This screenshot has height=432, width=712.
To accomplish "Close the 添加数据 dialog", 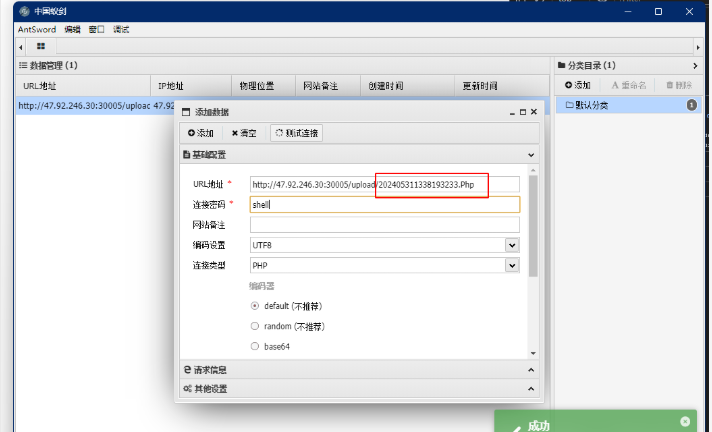I will click(x=534, y=112).
